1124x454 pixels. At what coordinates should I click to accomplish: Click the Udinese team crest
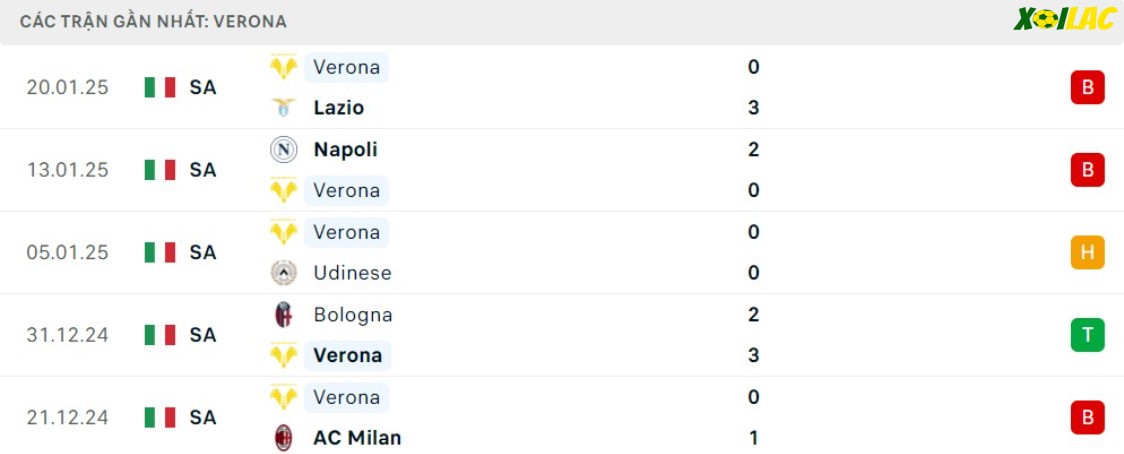tap(284, 273)
